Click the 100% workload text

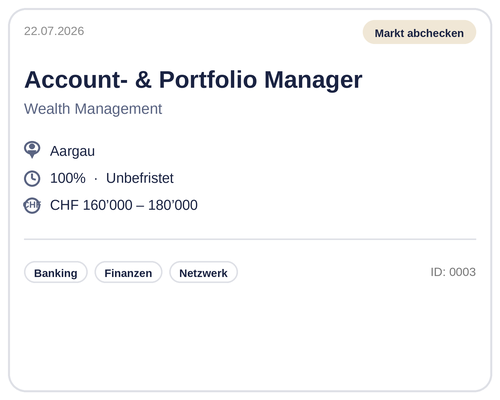[x=68, y=178]
